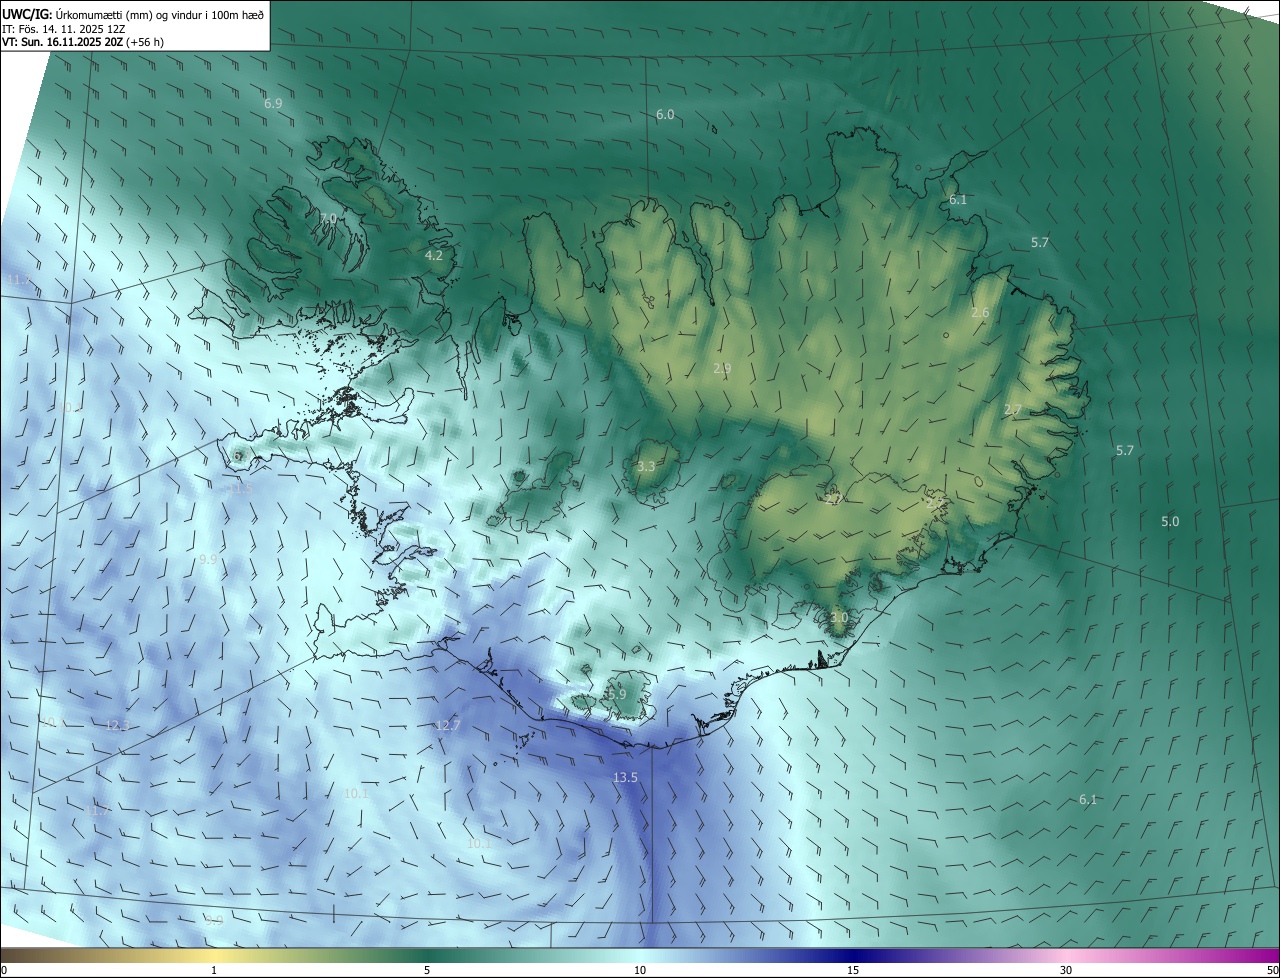Select the 6.0 value label on the map
The image size is (1280, 978).
tap(665, 115)
